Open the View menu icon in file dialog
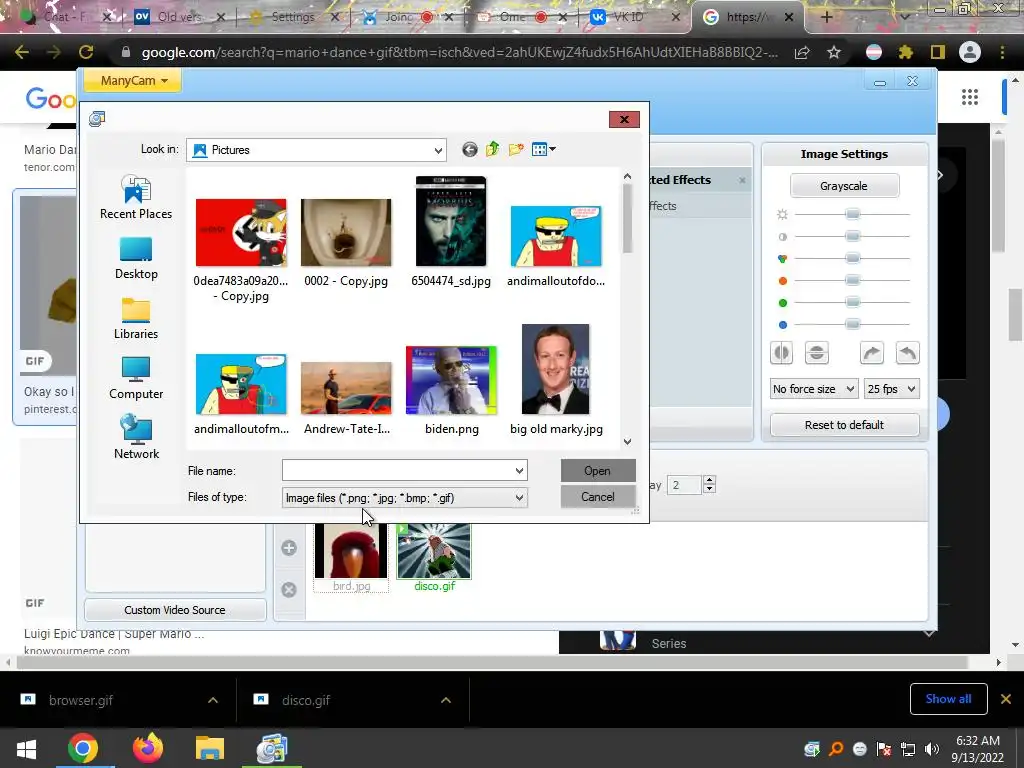 543,150
